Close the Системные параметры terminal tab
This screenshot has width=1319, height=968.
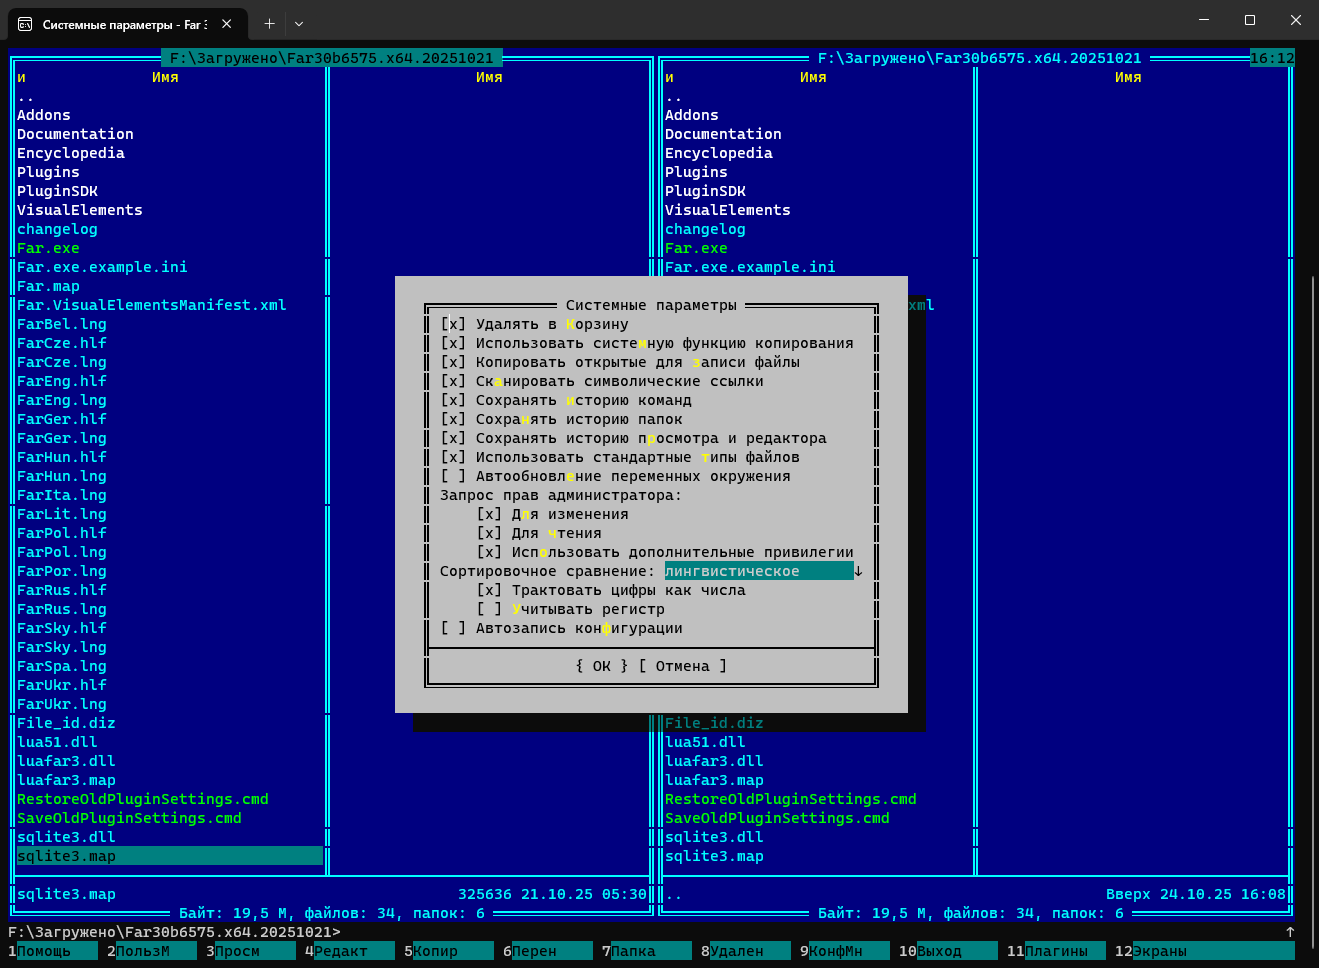(x=227, y=24)
